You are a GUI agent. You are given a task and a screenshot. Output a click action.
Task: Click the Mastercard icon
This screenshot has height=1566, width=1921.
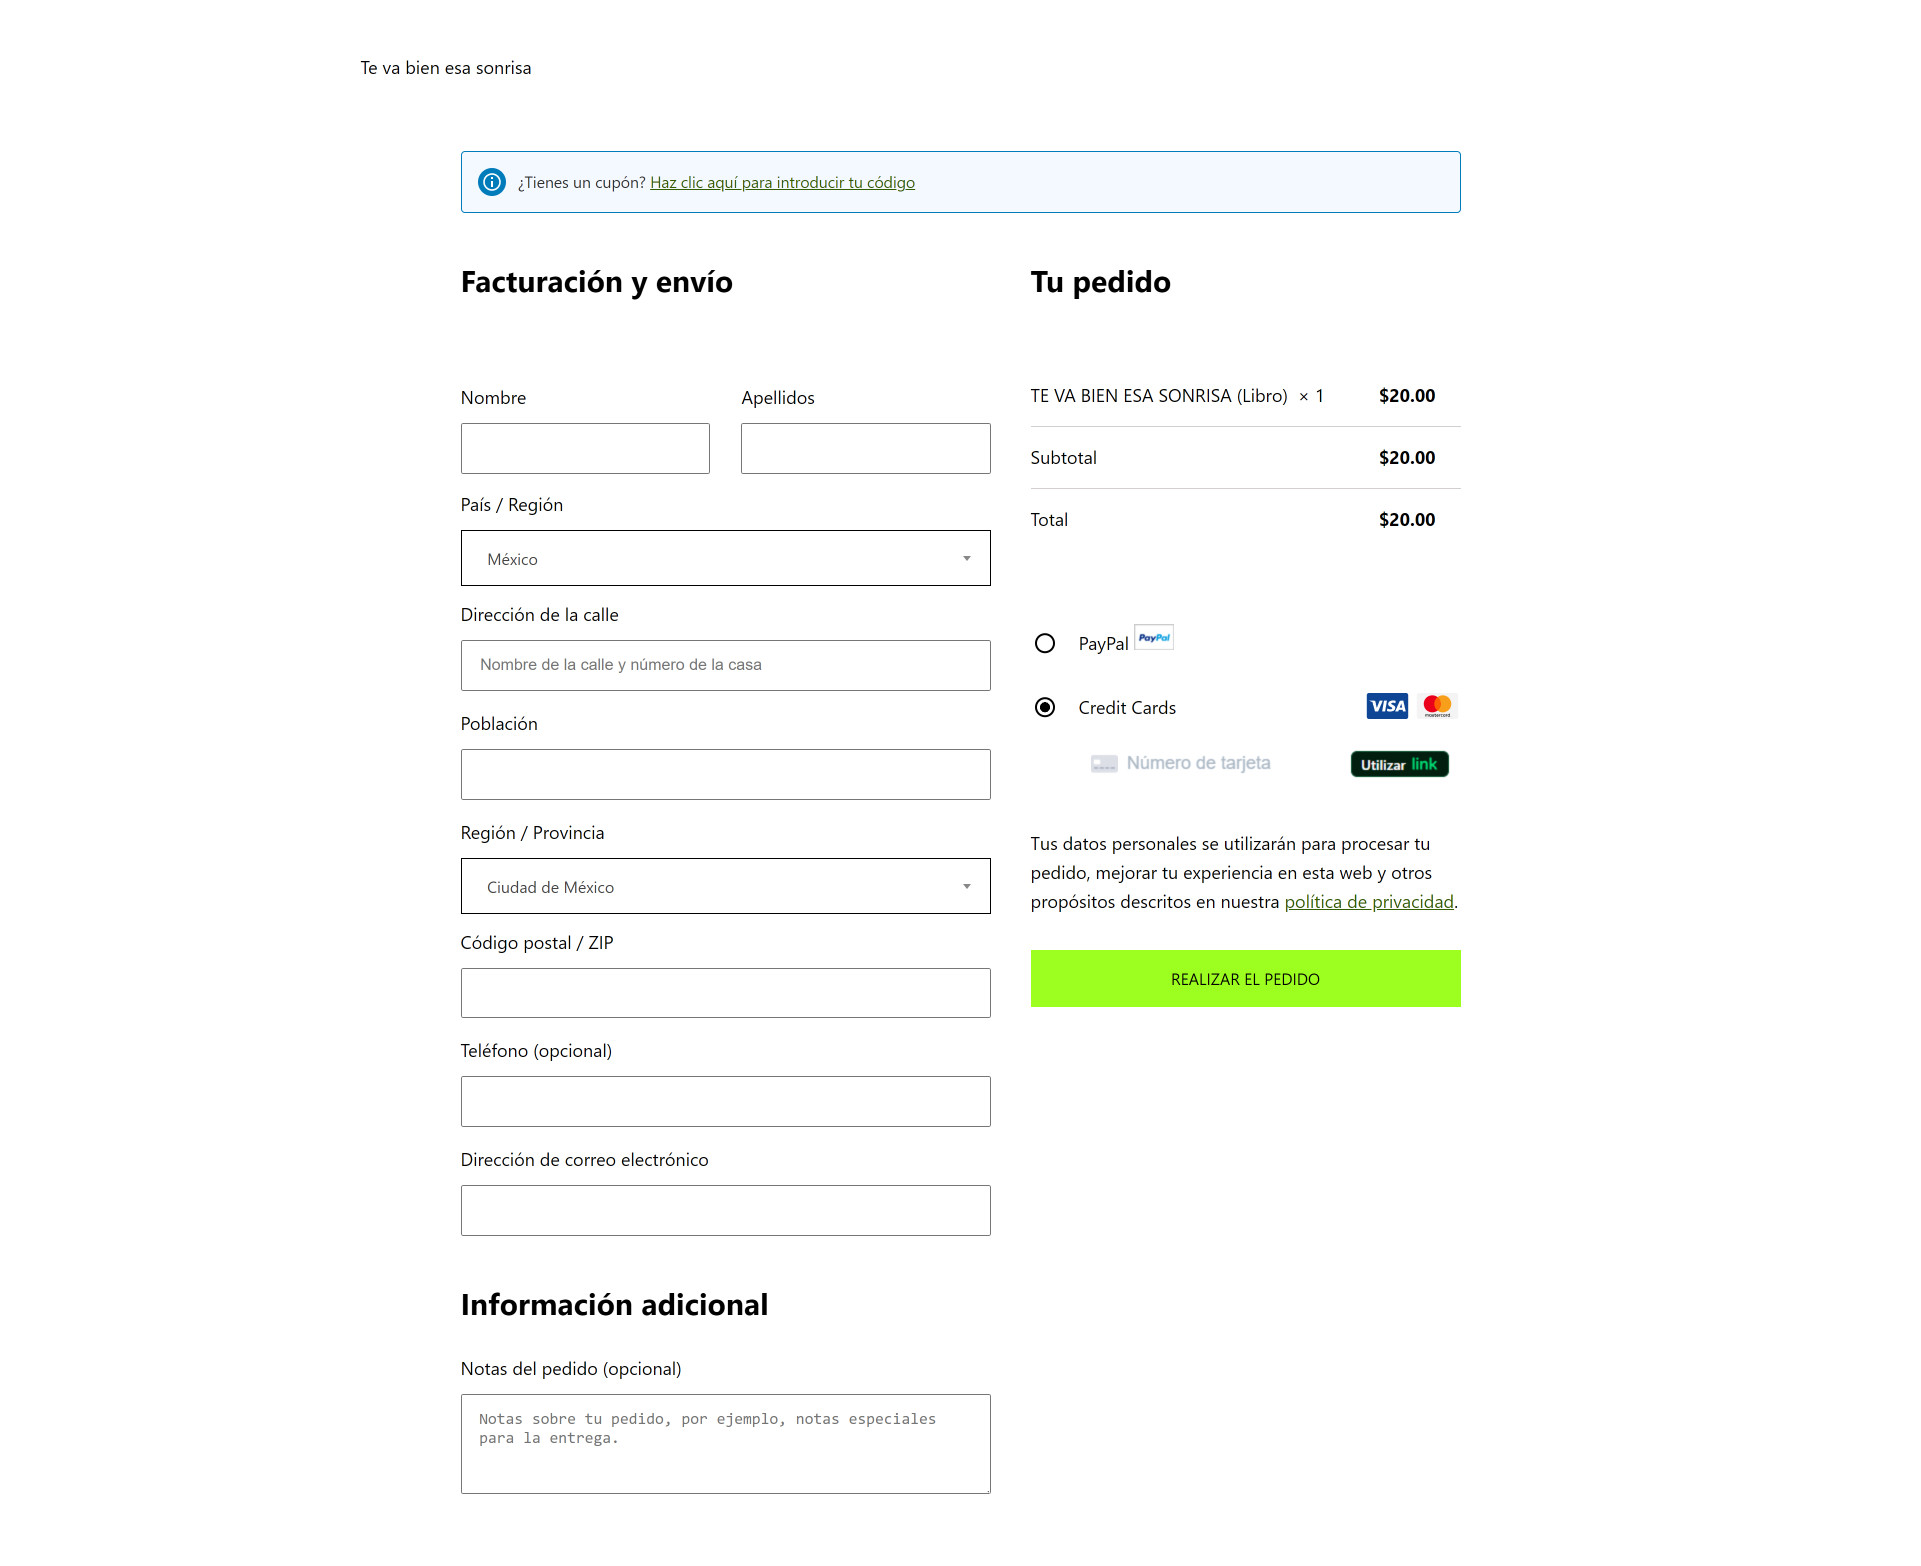[1437, 706]
